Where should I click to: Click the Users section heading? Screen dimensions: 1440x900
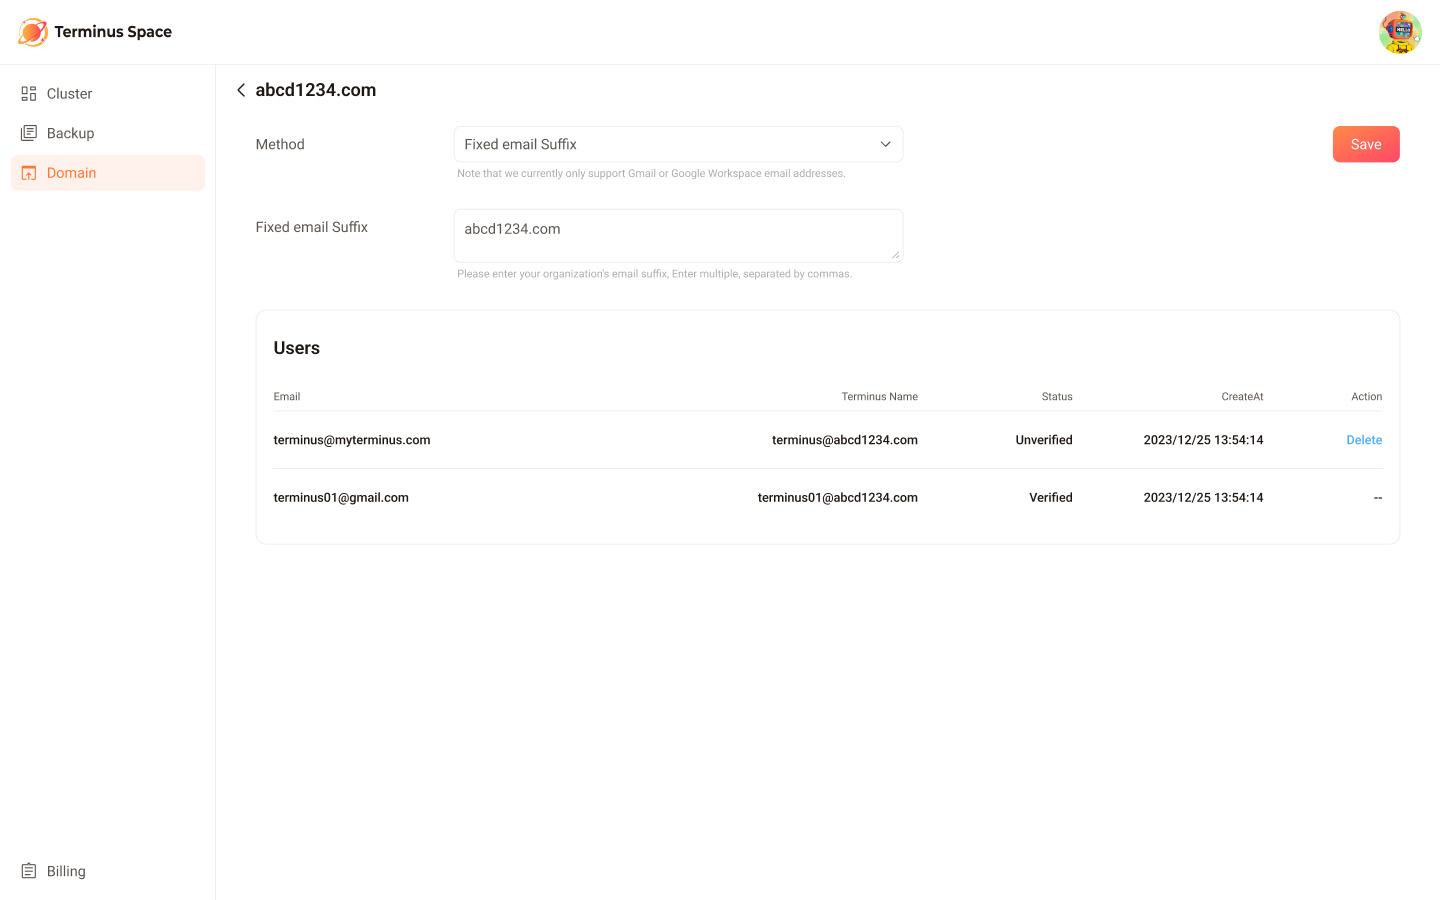[297, 348]
